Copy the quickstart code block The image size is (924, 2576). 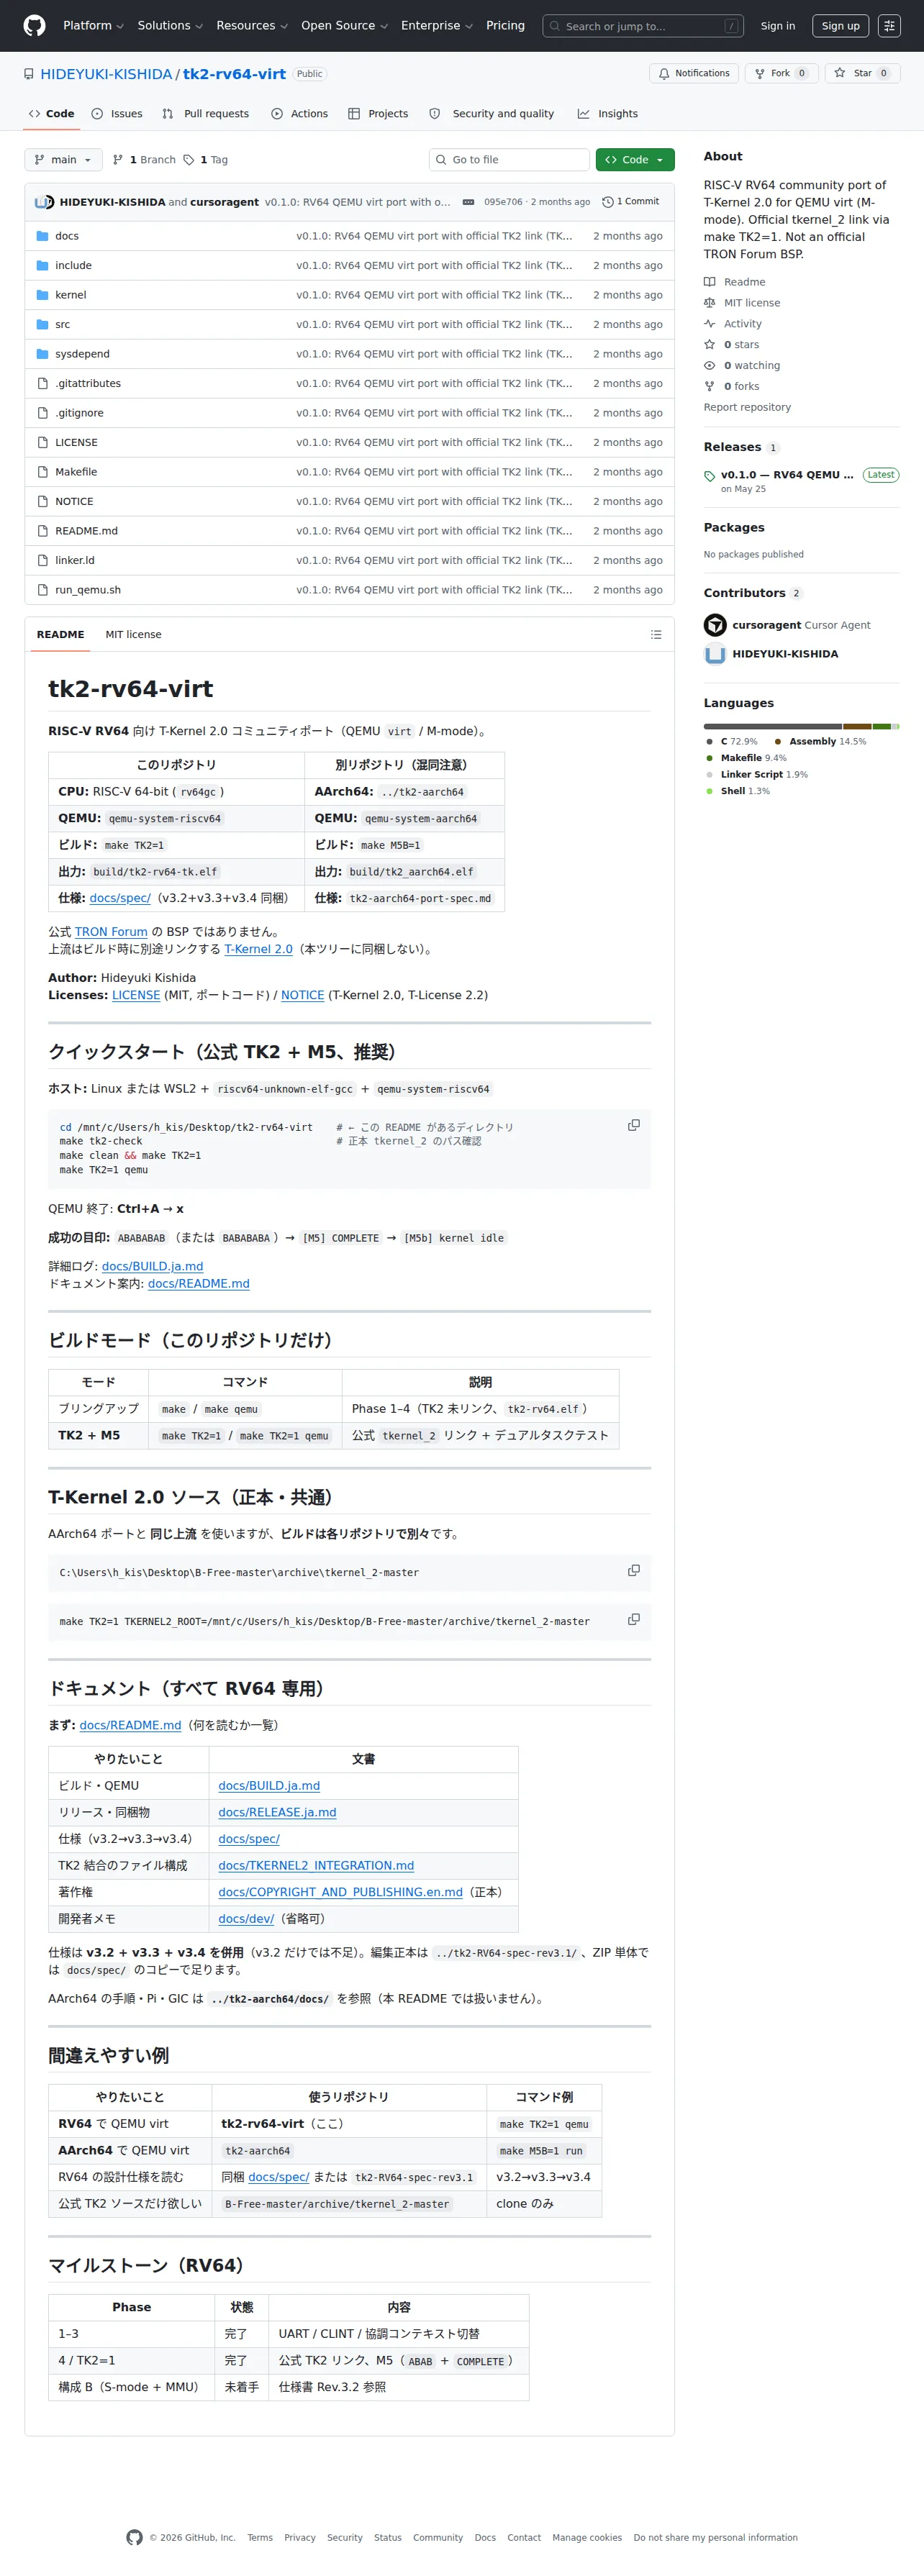click(x=633, y=1125)
